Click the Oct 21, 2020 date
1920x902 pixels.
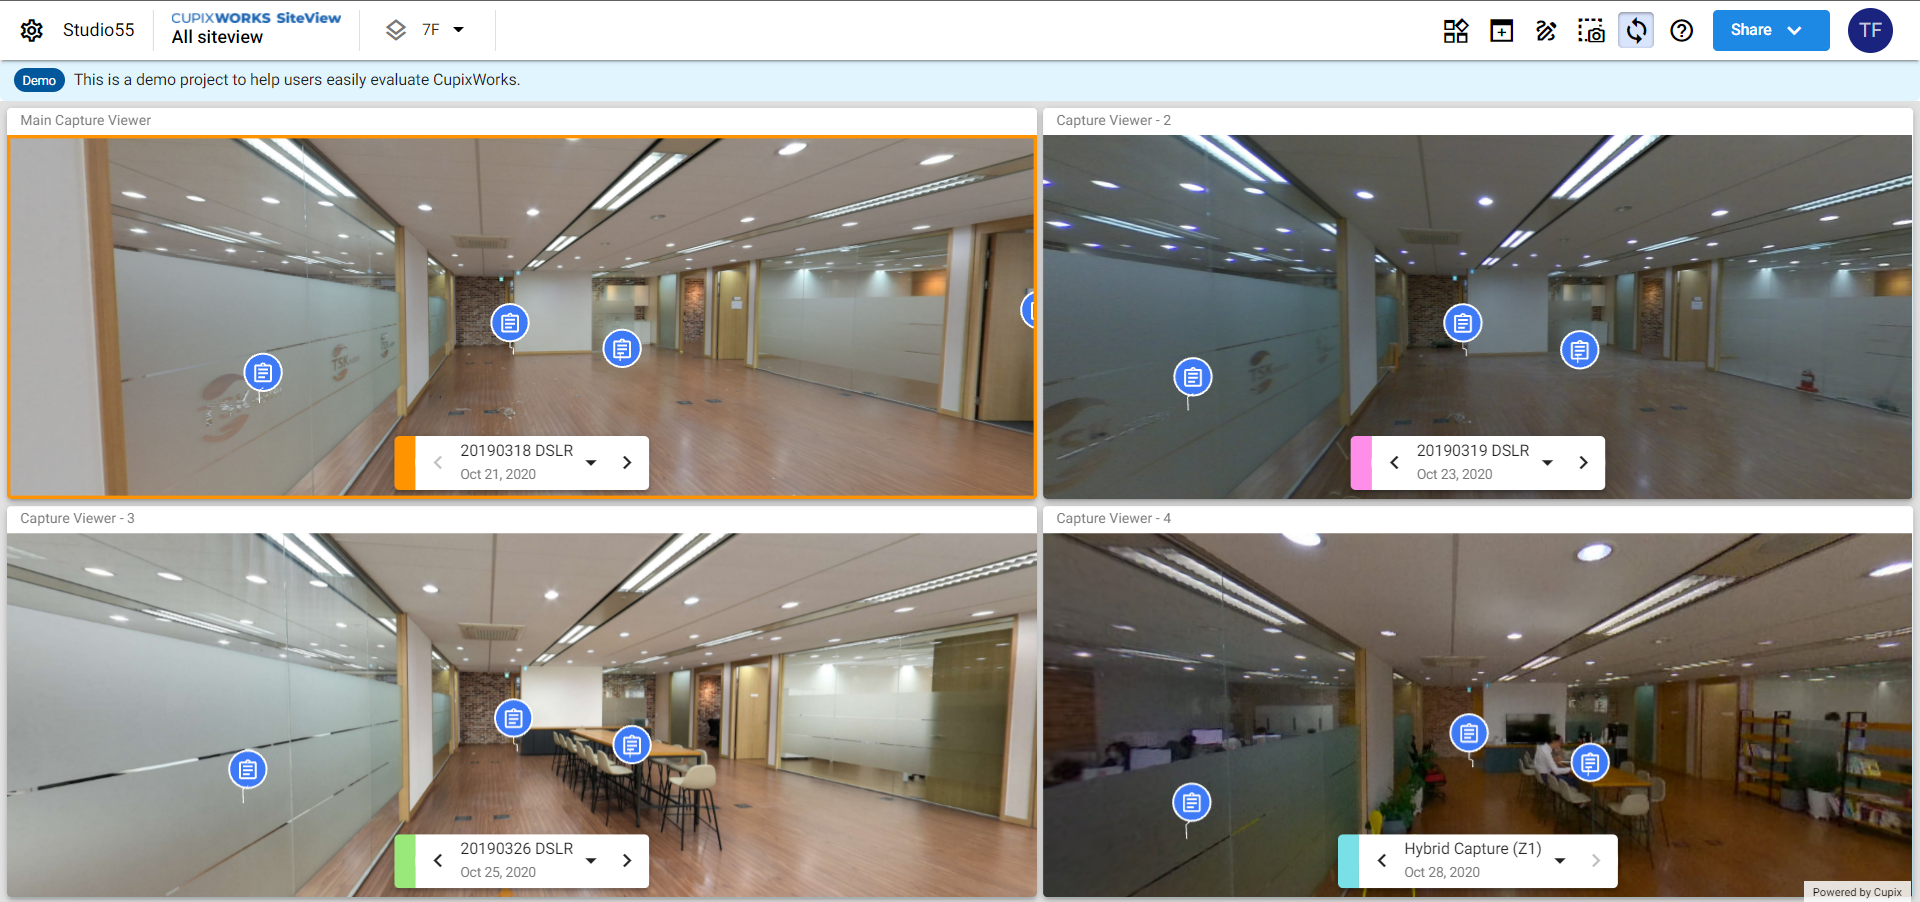(498, 475)
